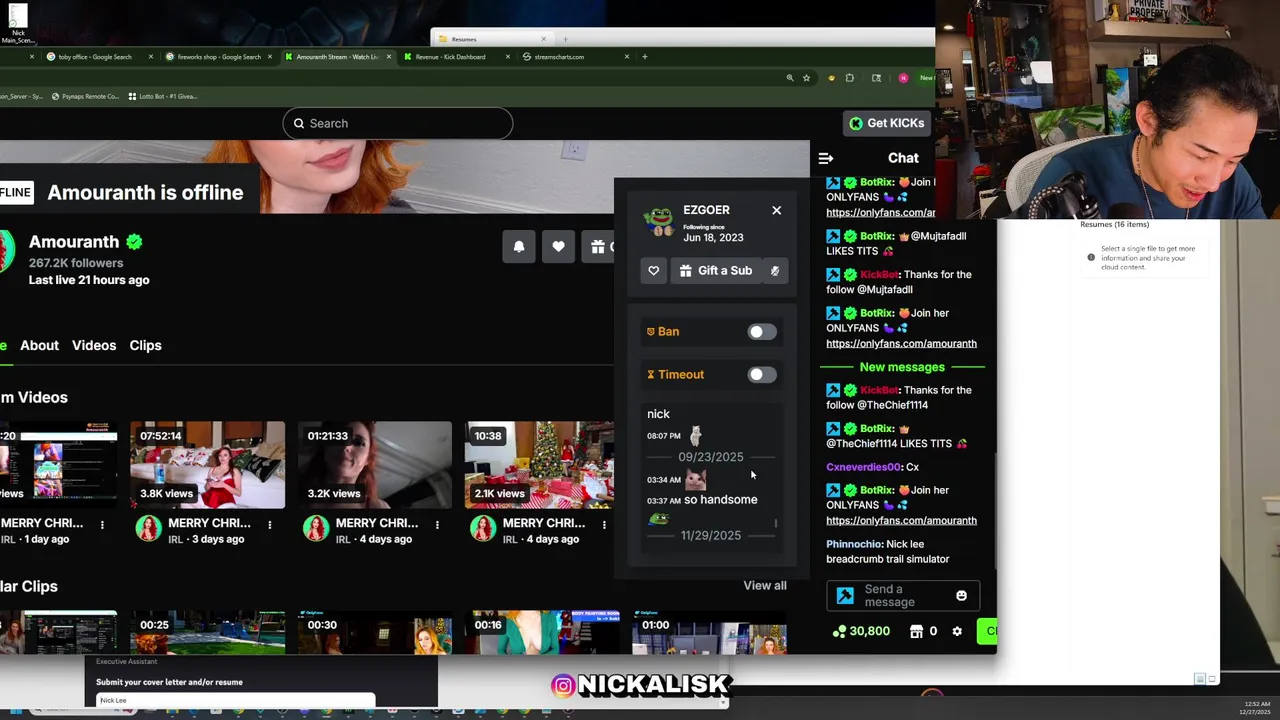
Task: Click the mute microphone icon in user card
Action: (775, 271)
